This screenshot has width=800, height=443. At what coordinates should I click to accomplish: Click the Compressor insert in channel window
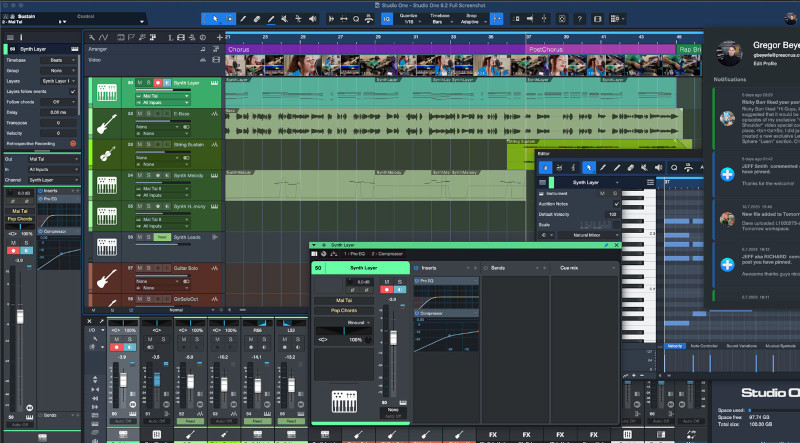446,313
